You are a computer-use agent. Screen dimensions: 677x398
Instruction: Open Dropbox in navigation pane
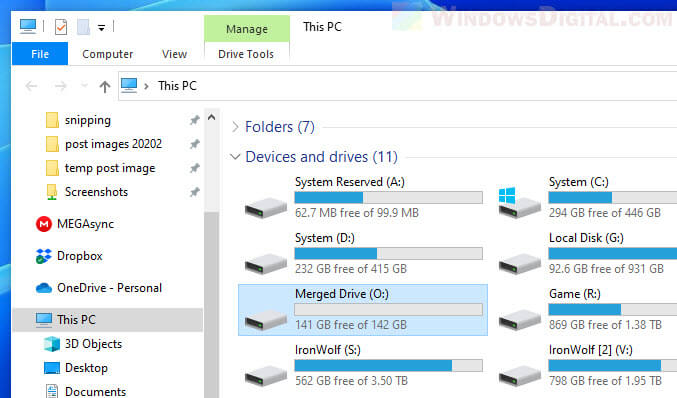pyautogui.click(x=80, y=256)
